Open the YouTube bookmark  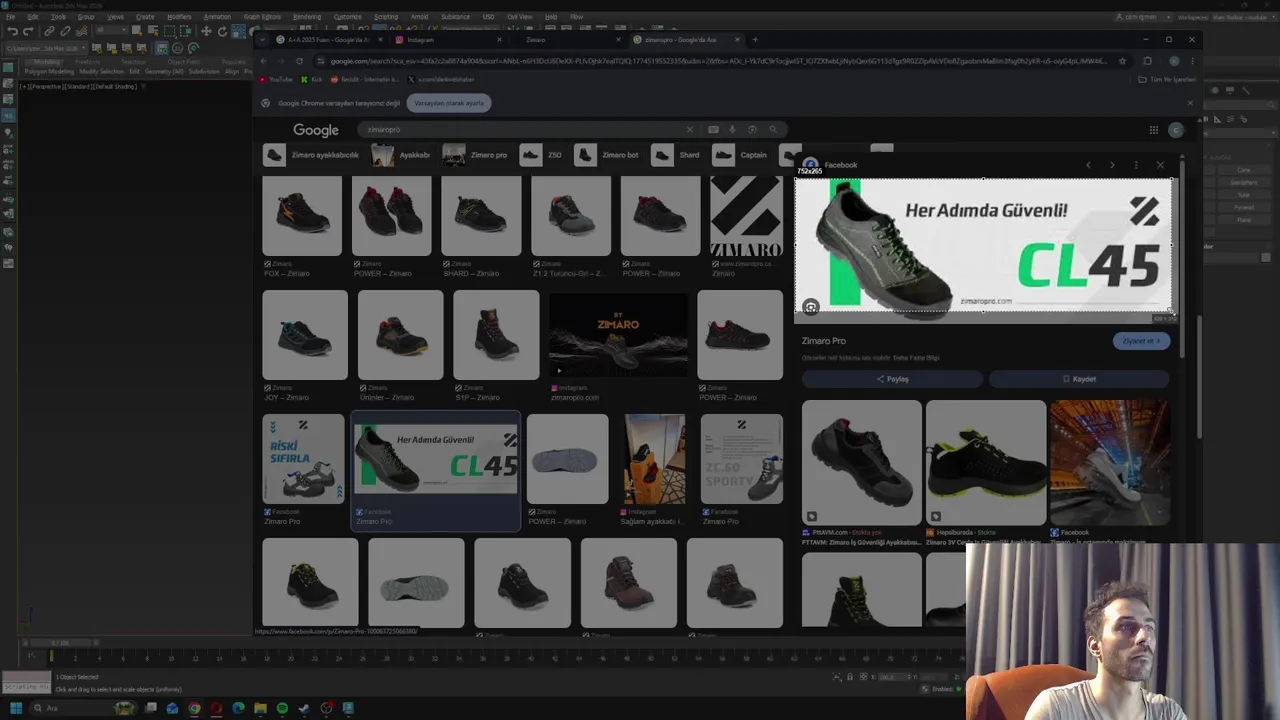(276, 79)
